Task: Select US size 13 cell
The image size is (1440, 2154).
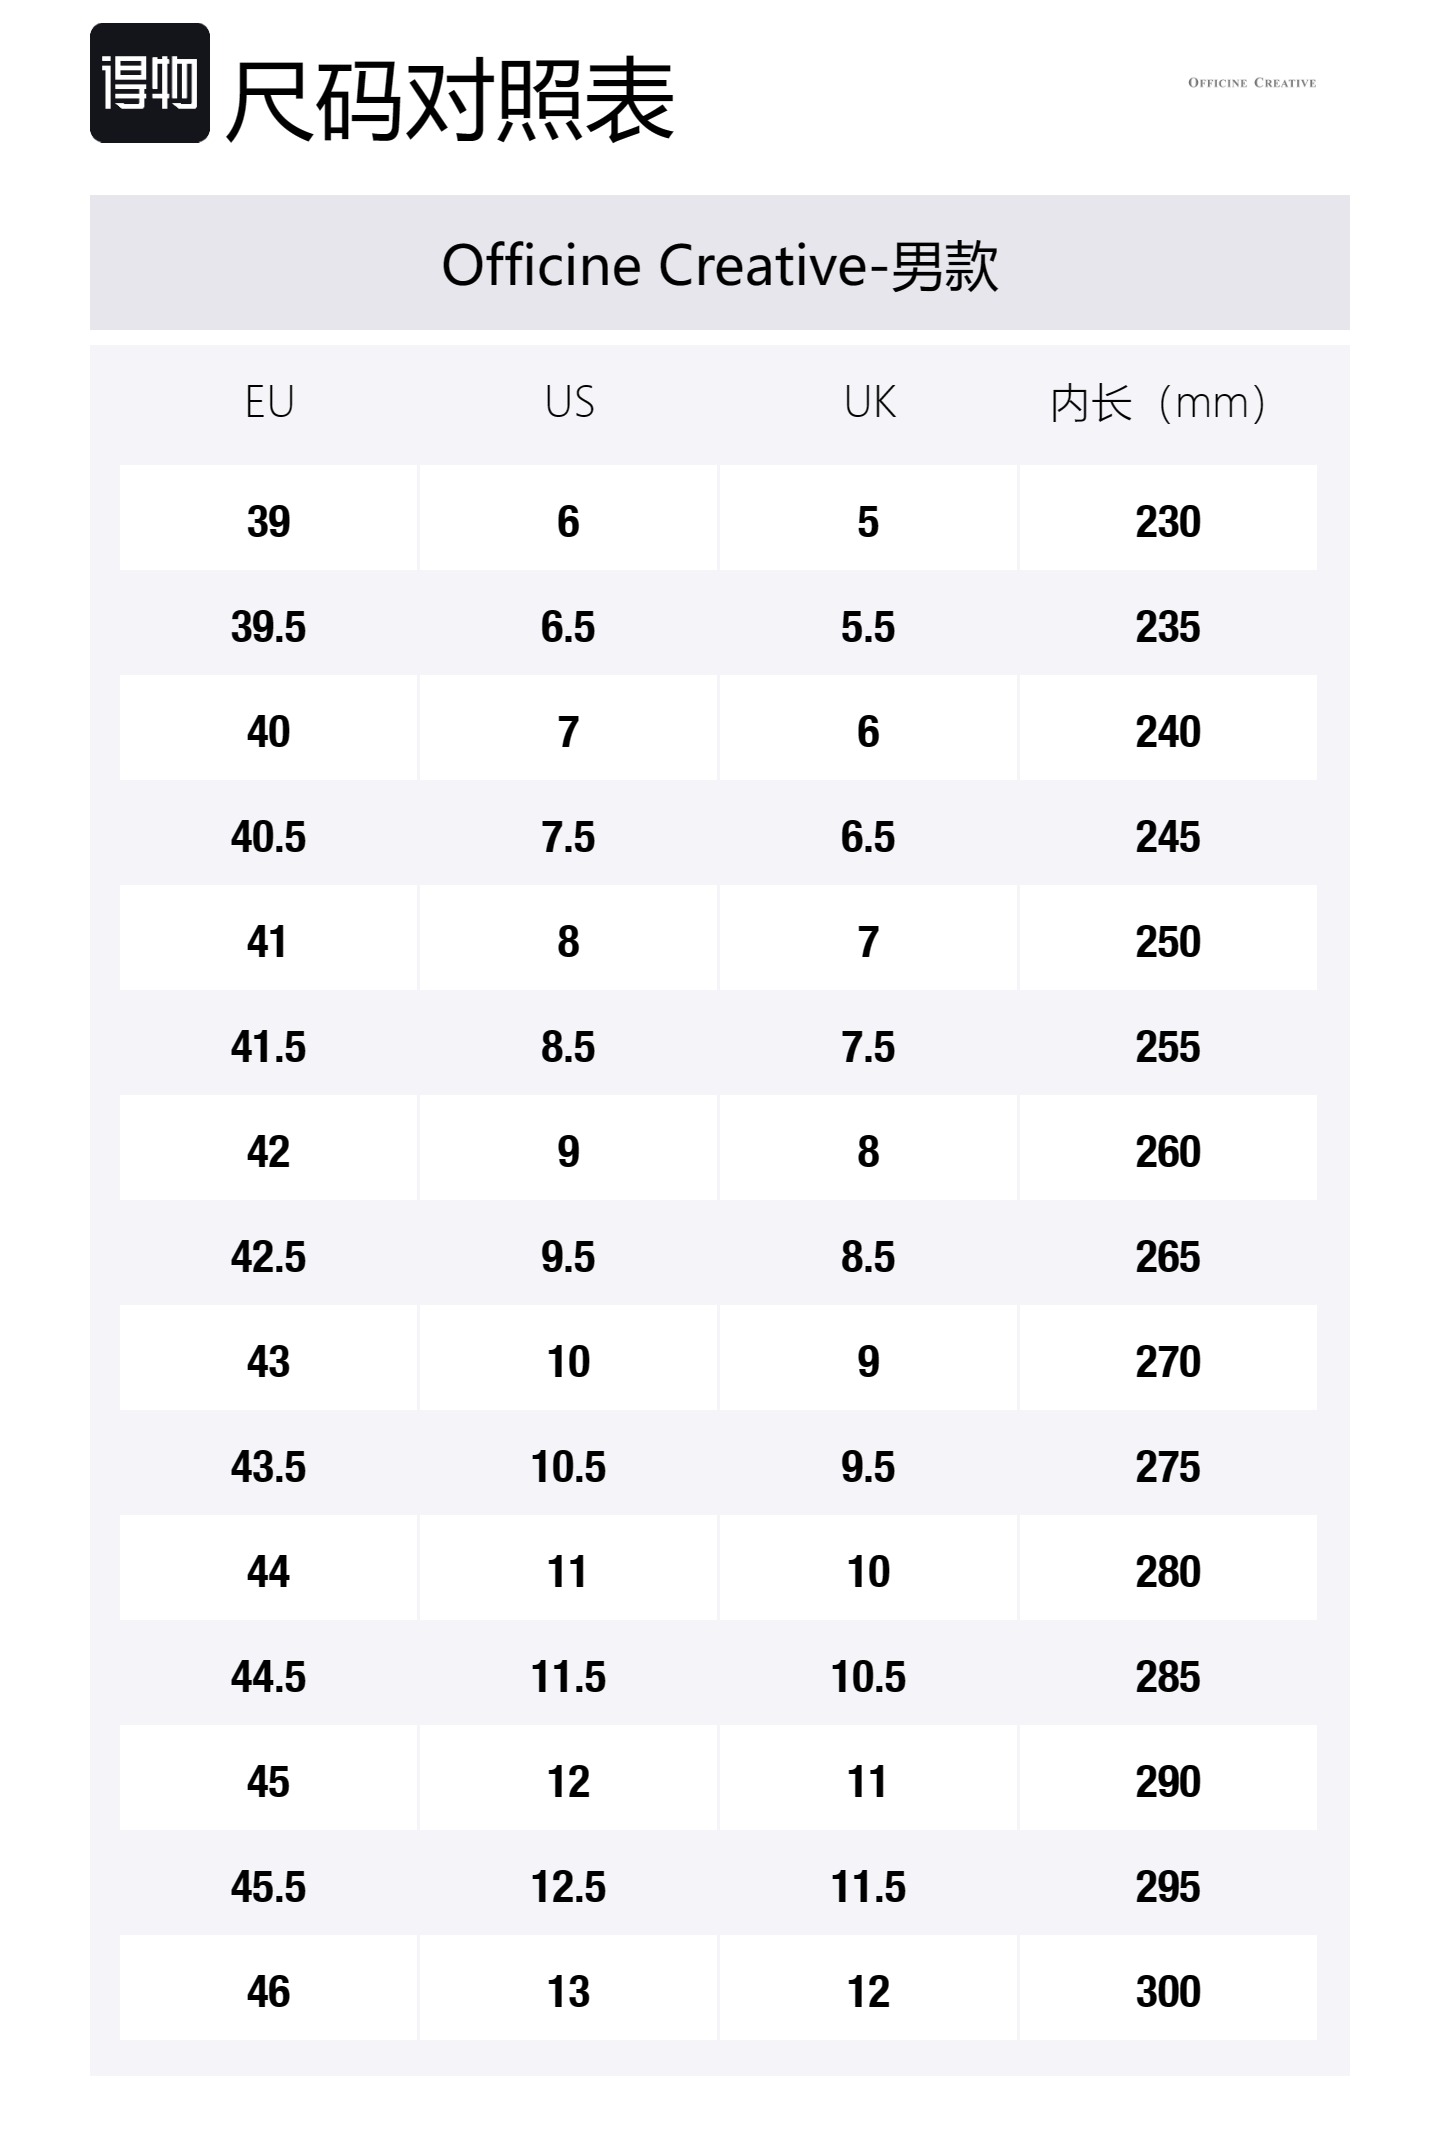Action: [x=568, y=1991]
